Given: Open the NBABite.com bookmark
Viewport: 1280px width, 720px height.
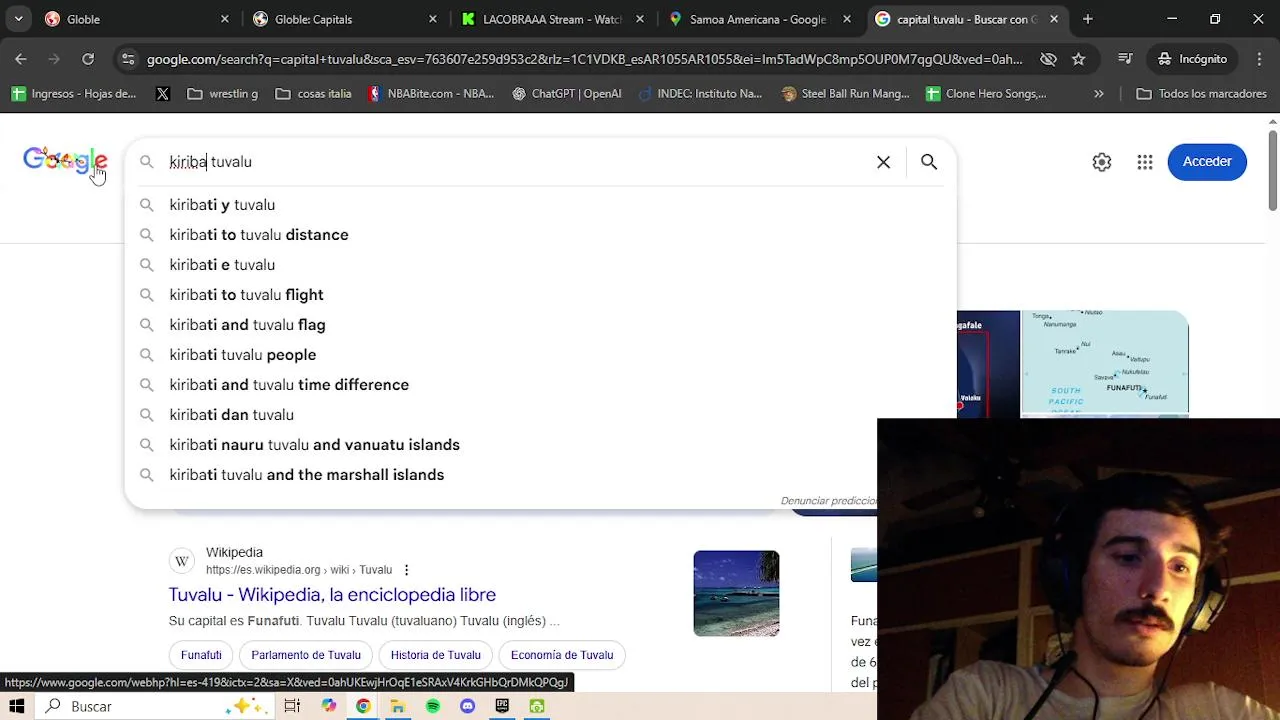Looking at the screenshot, I should [430, 94].
